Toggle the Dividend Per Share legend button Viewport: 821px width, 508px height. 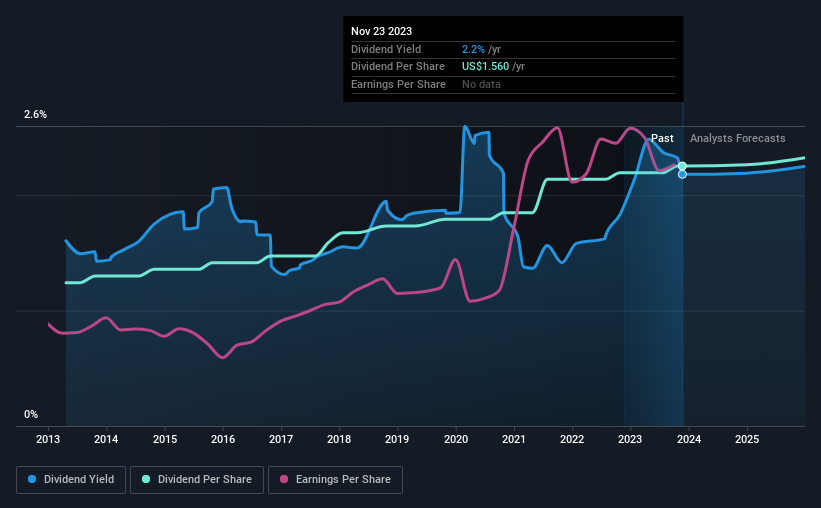coord(197,480)
